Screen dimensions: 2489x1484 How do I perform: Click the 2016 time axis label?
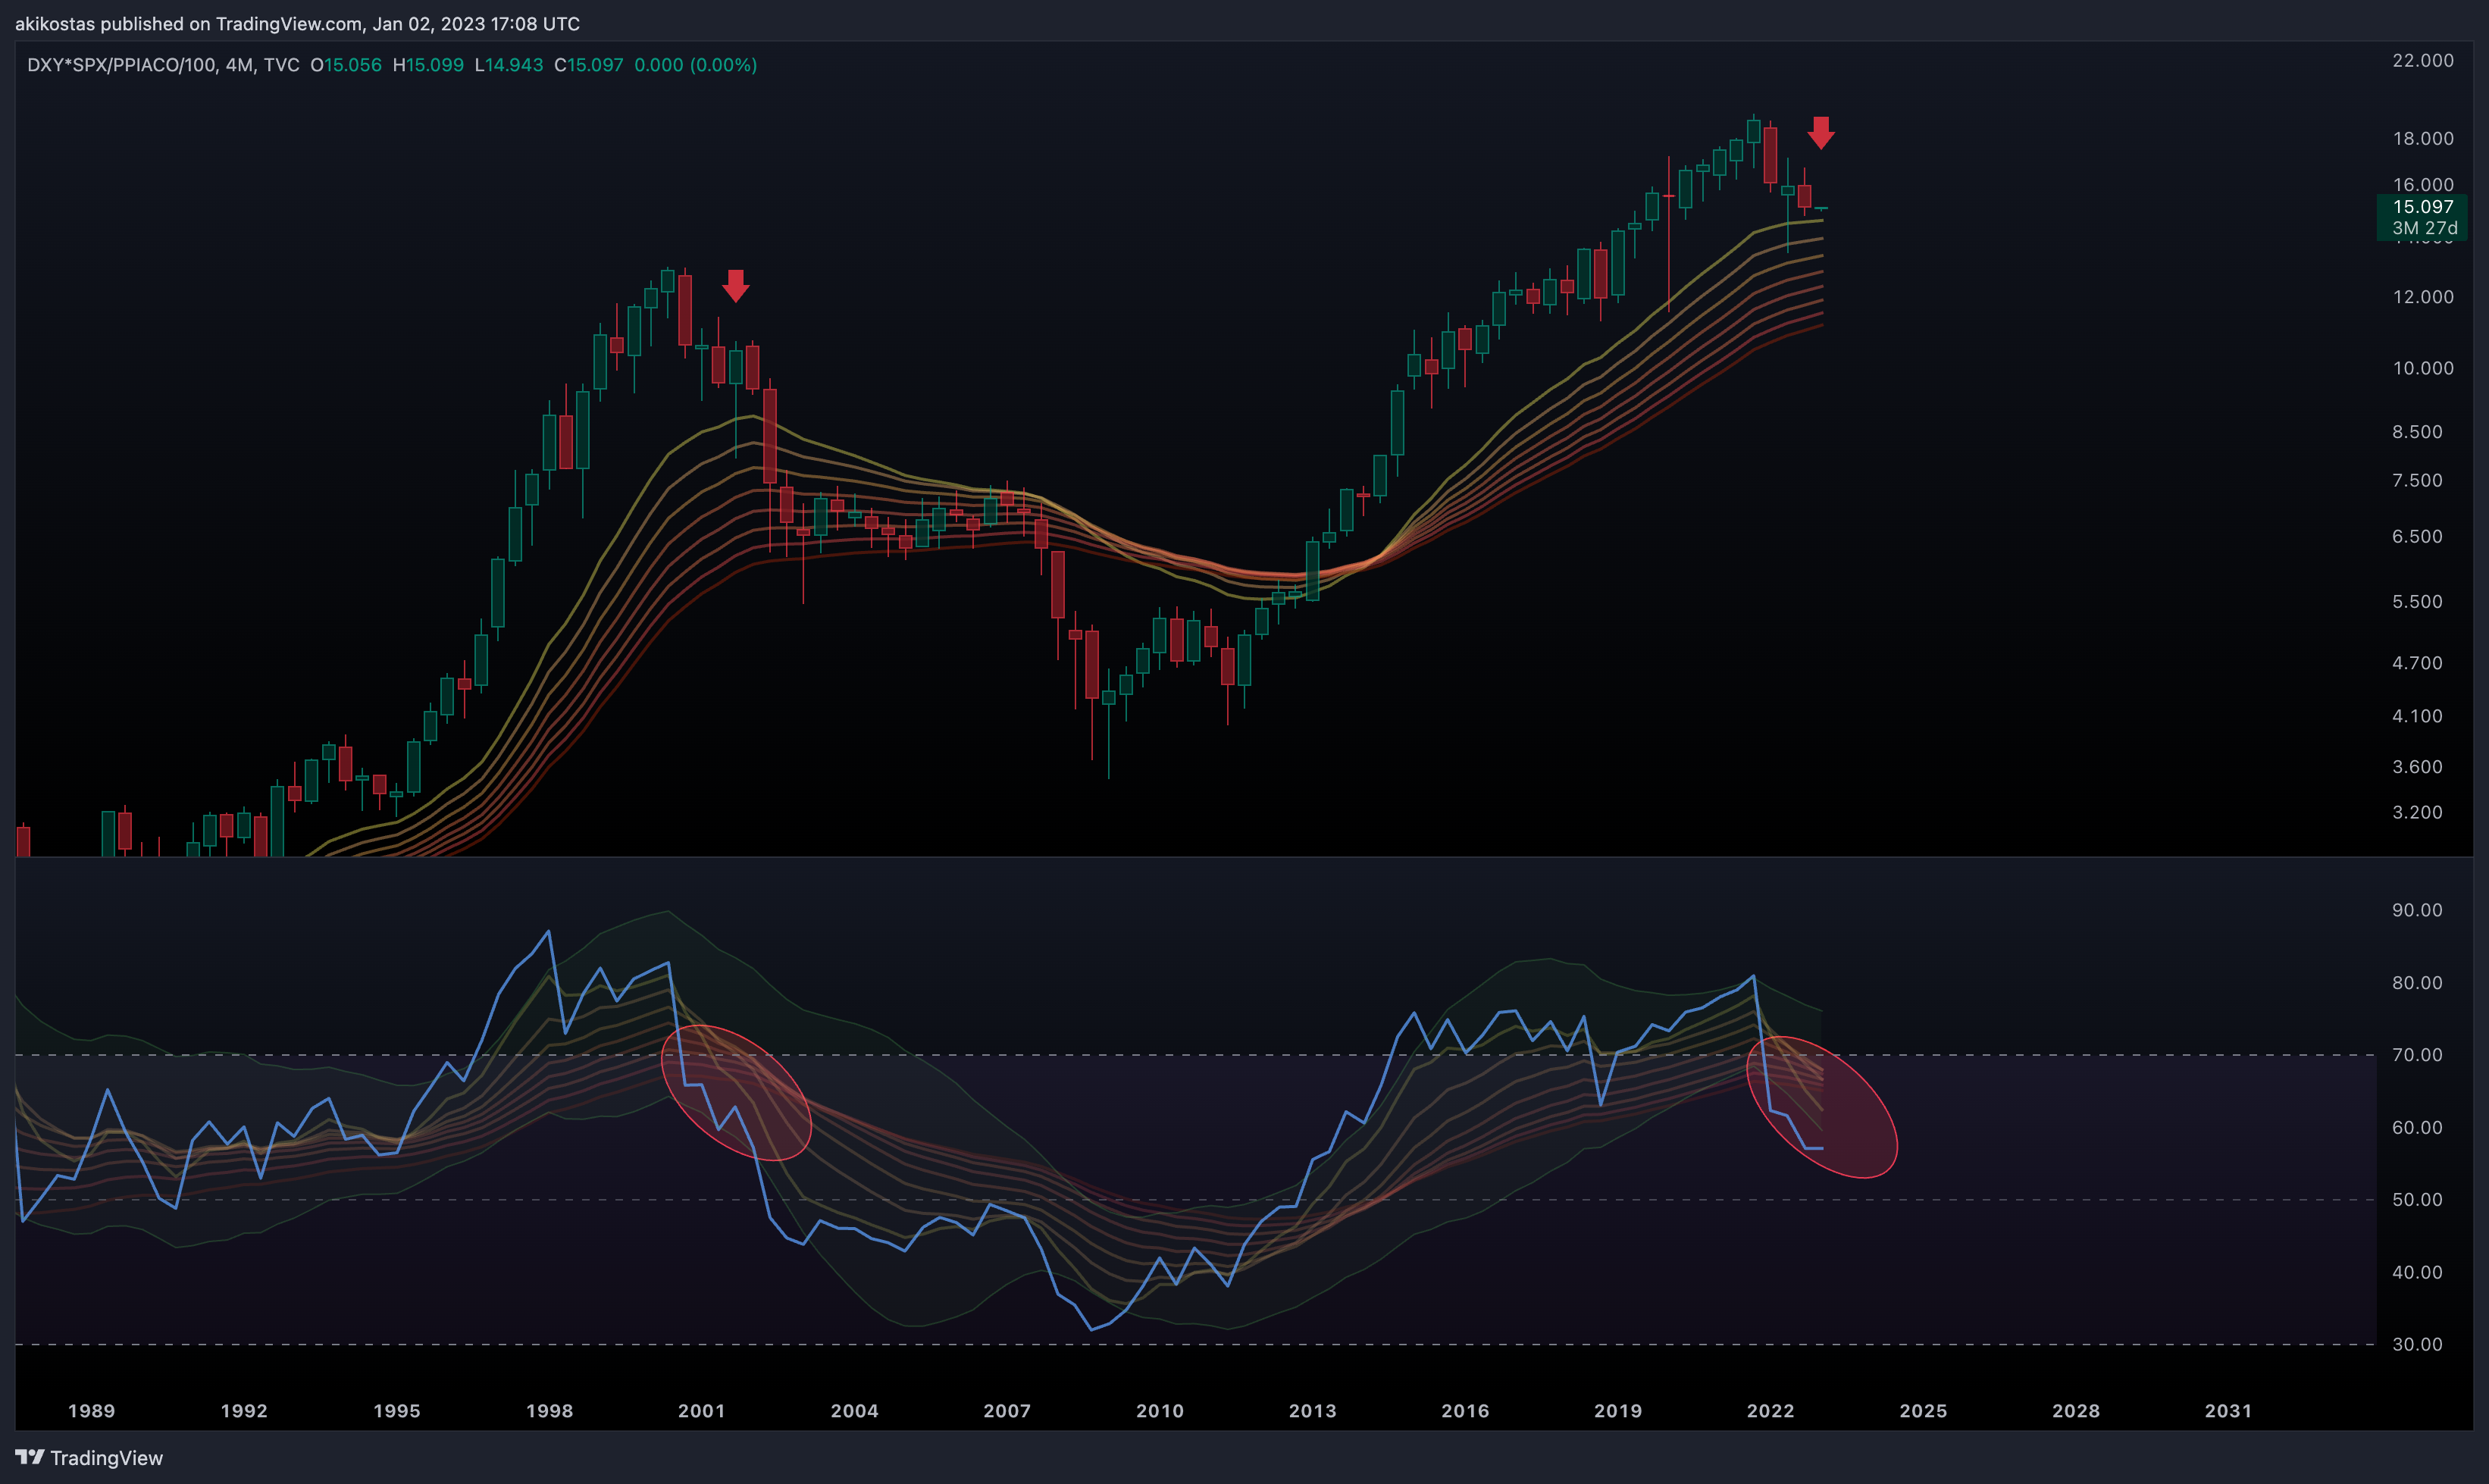(1466, 1411)
